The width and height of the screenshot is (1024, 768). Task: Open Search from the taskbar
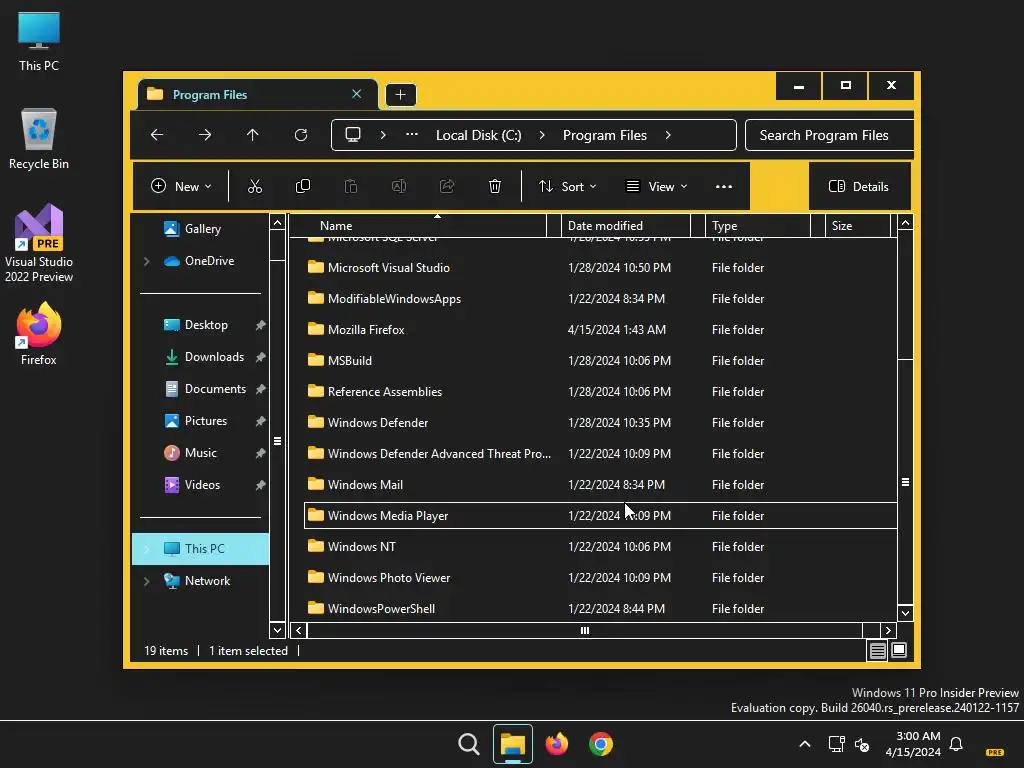[x=469, y=744]
